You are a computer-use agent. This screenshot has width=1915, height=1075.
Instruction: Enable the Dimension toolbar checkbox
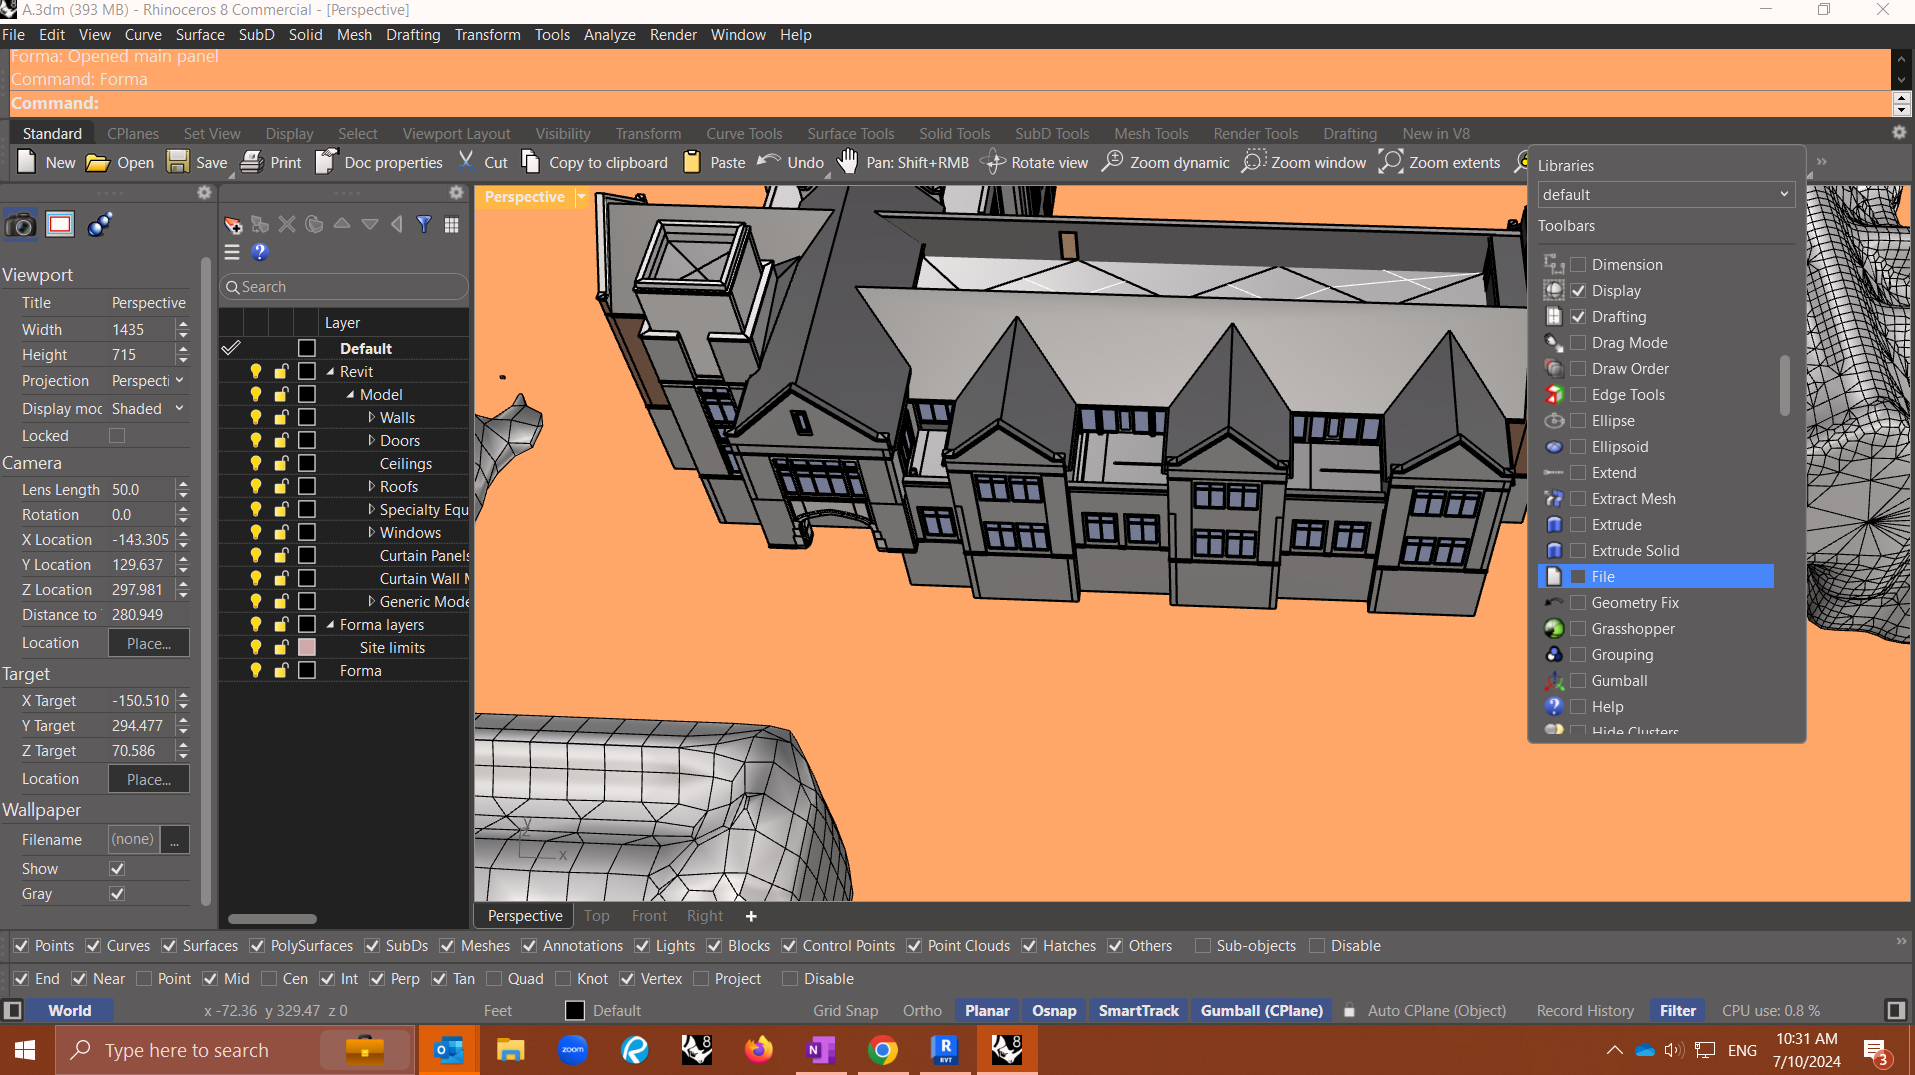point(1578,265)
